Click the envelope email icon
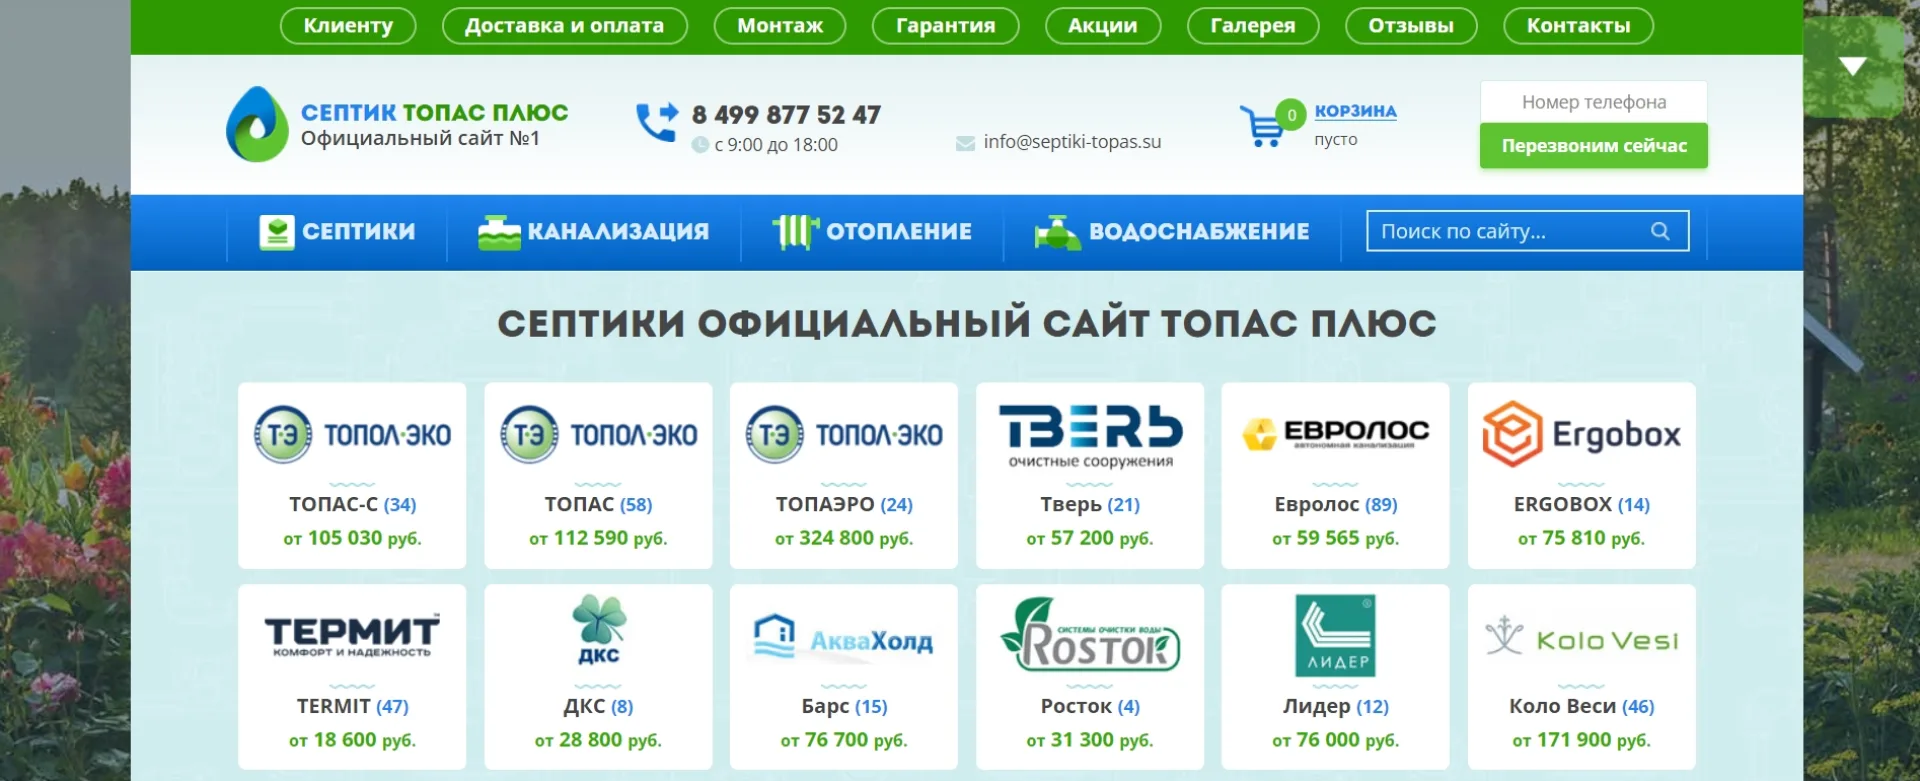 point(965,143)
